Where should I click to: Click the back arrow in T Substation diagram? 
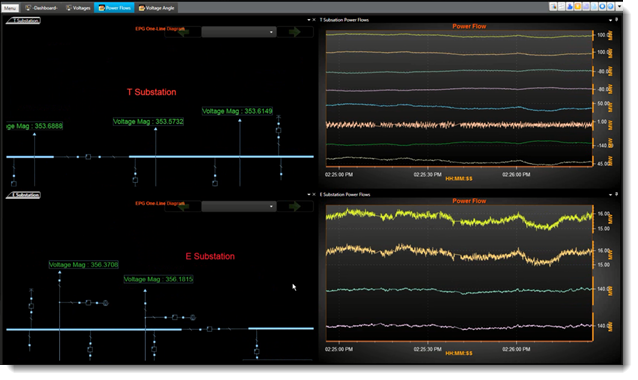pyautogui.click(x=183, y=32)
